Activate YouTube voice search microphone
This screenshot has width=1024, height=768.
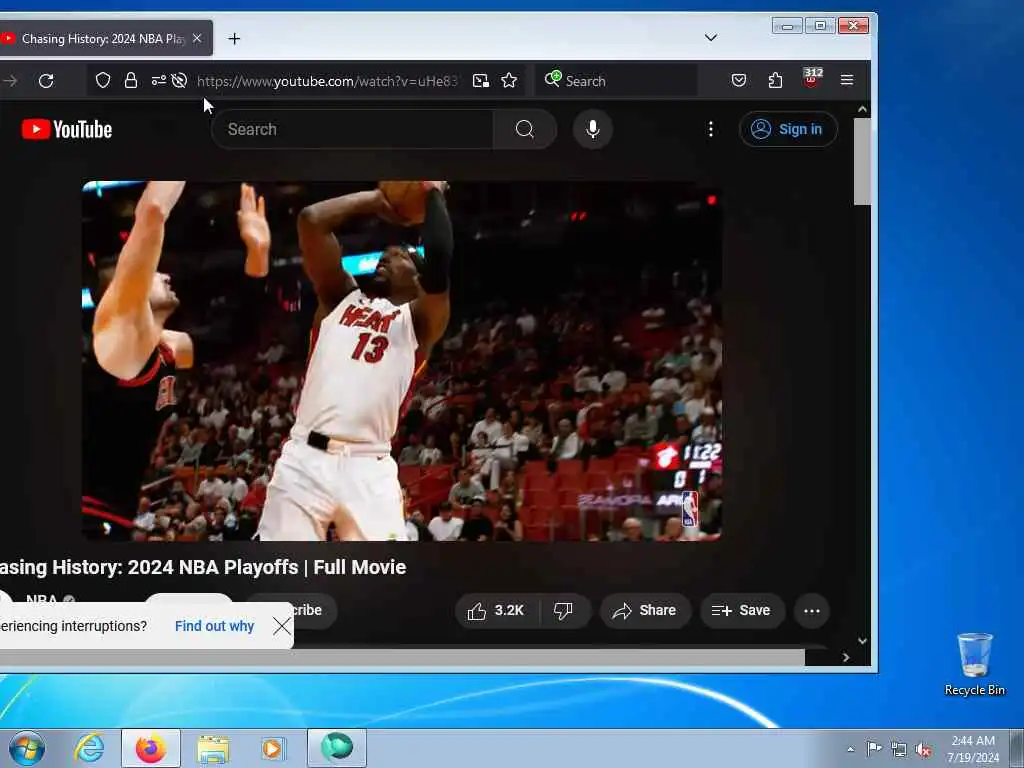point(592,129)
